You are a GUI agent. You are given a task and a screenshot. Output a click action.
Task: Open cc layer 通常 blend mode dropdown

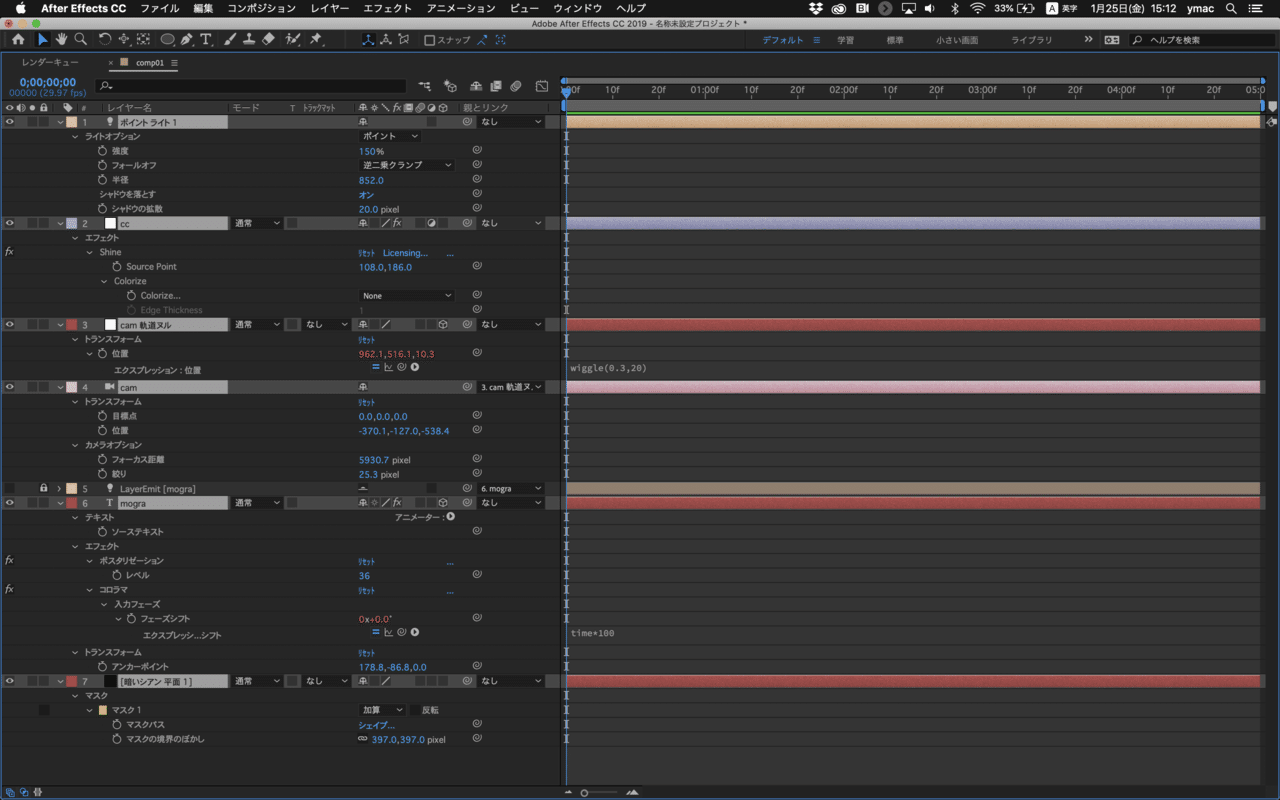tap(258, 224)
